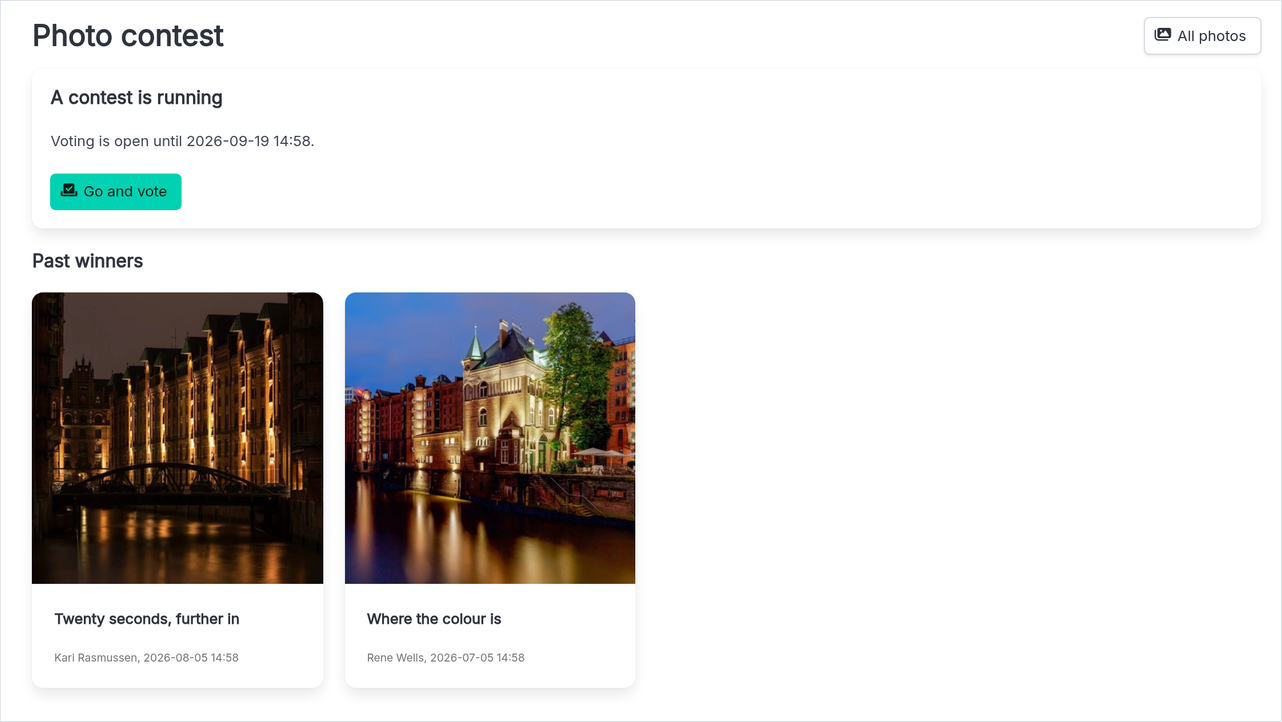Click the Go and vote button

(116, 192)
